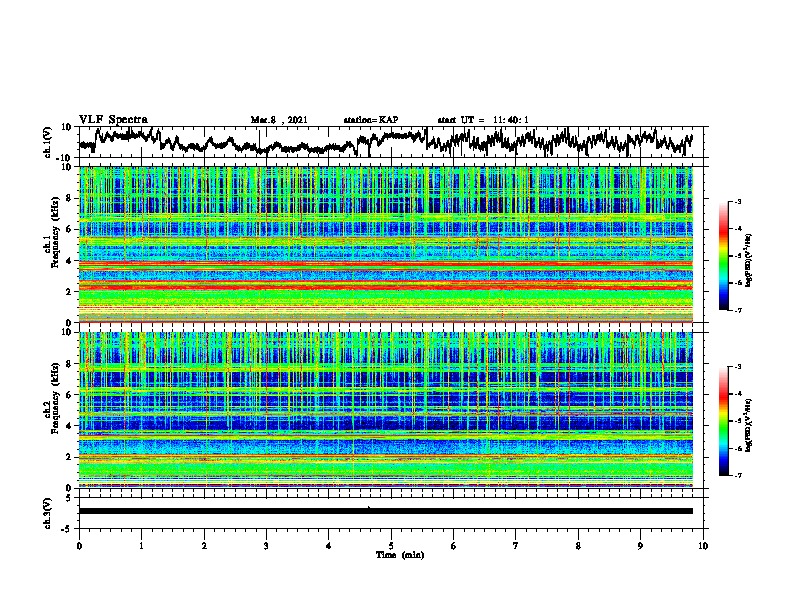This screenshot has height=612, width=792.
Task: Click the 'Time (min)' axis label
Action: click(400, 555)
